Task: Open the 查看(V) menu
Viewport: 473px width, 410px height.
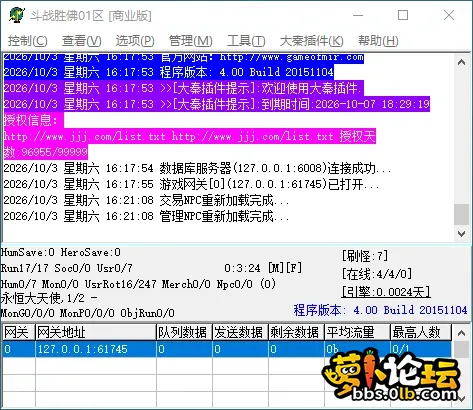Action: click(81, 41)
